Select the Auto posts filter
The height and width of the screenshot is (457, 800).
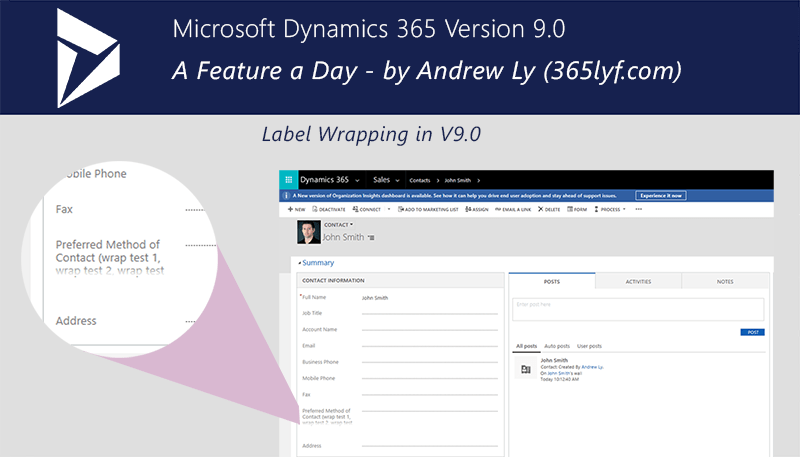coord(557,346)
